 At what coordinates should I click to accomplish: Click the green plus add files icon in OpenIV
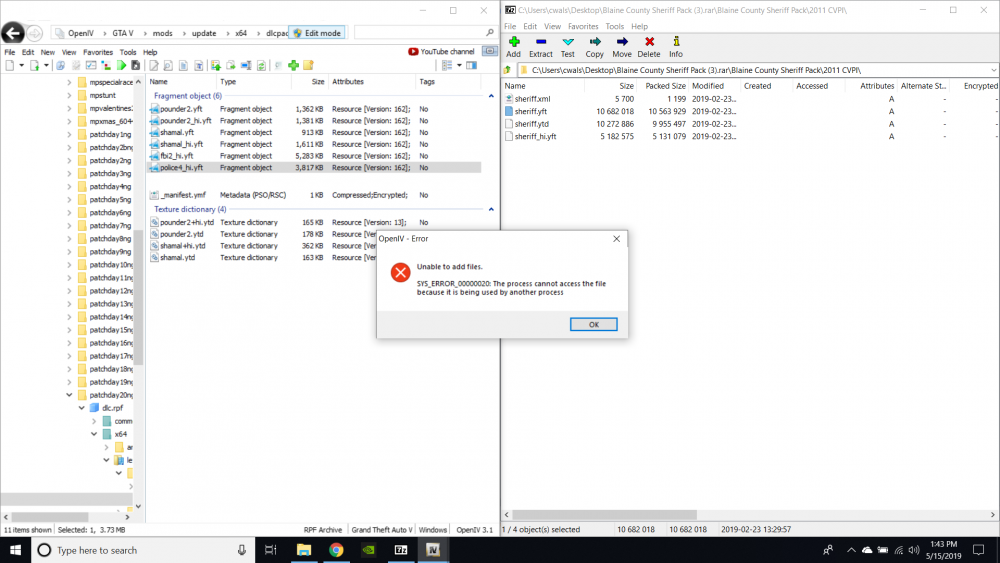click(x=293, y=66)
